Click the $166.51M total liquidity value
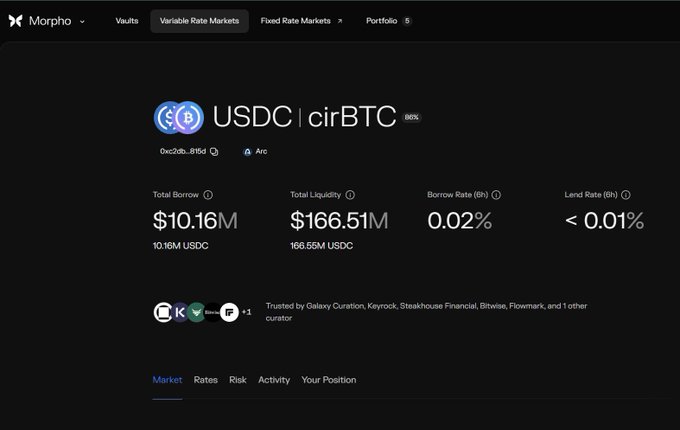Viewport: 680px width, 430px height. click(339, 221)
